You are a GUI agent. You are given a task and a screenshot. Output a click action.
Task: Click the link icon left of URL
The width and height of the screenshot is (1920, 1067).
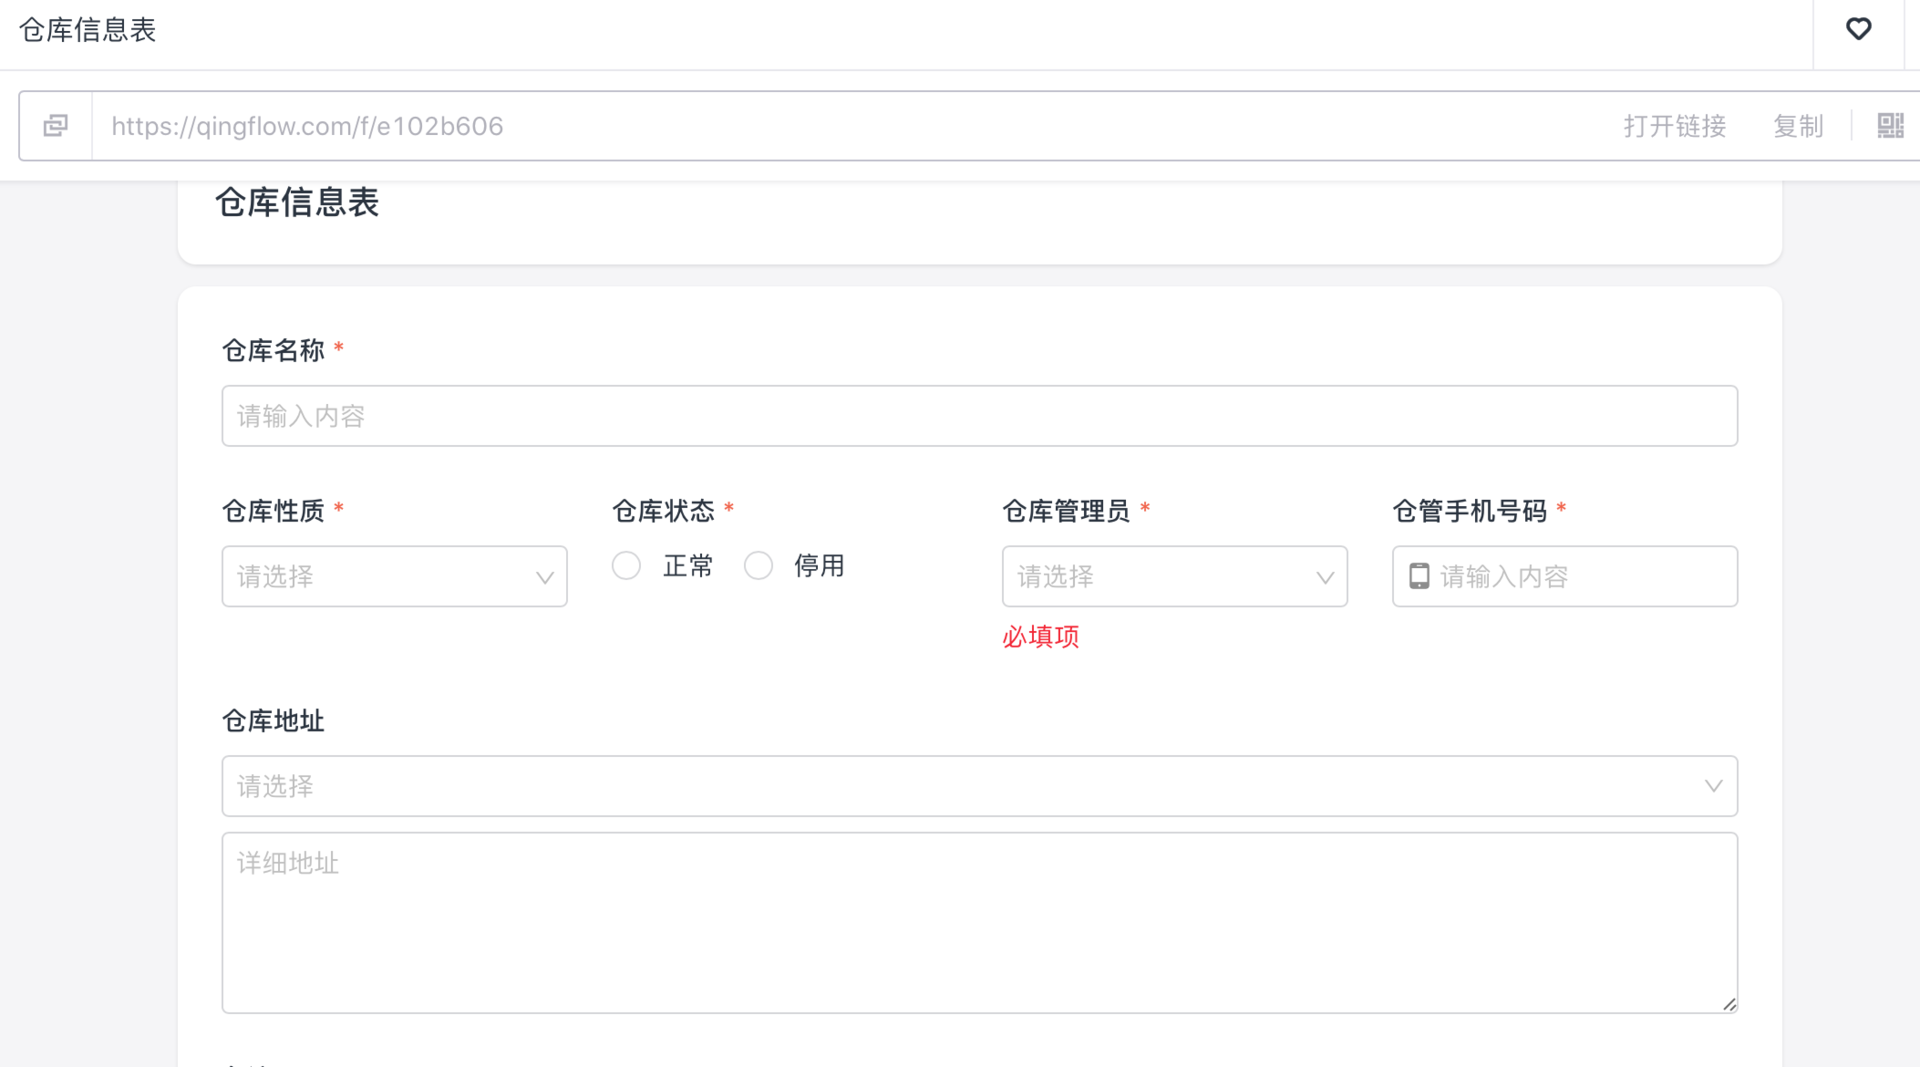click(x=56, y=126)
